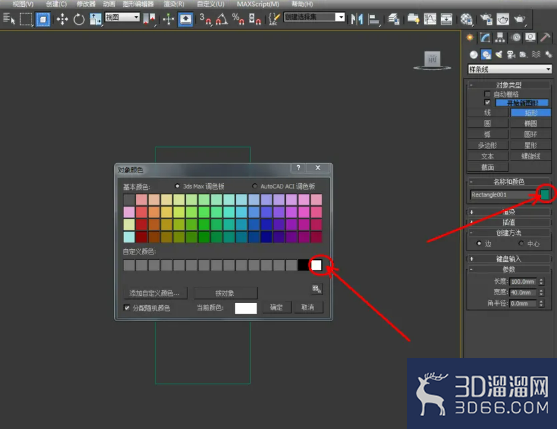Select the AutoCAD ACI palette radio button
The height and width of the screenshot is (429, 557).
(x=254, y=186)
